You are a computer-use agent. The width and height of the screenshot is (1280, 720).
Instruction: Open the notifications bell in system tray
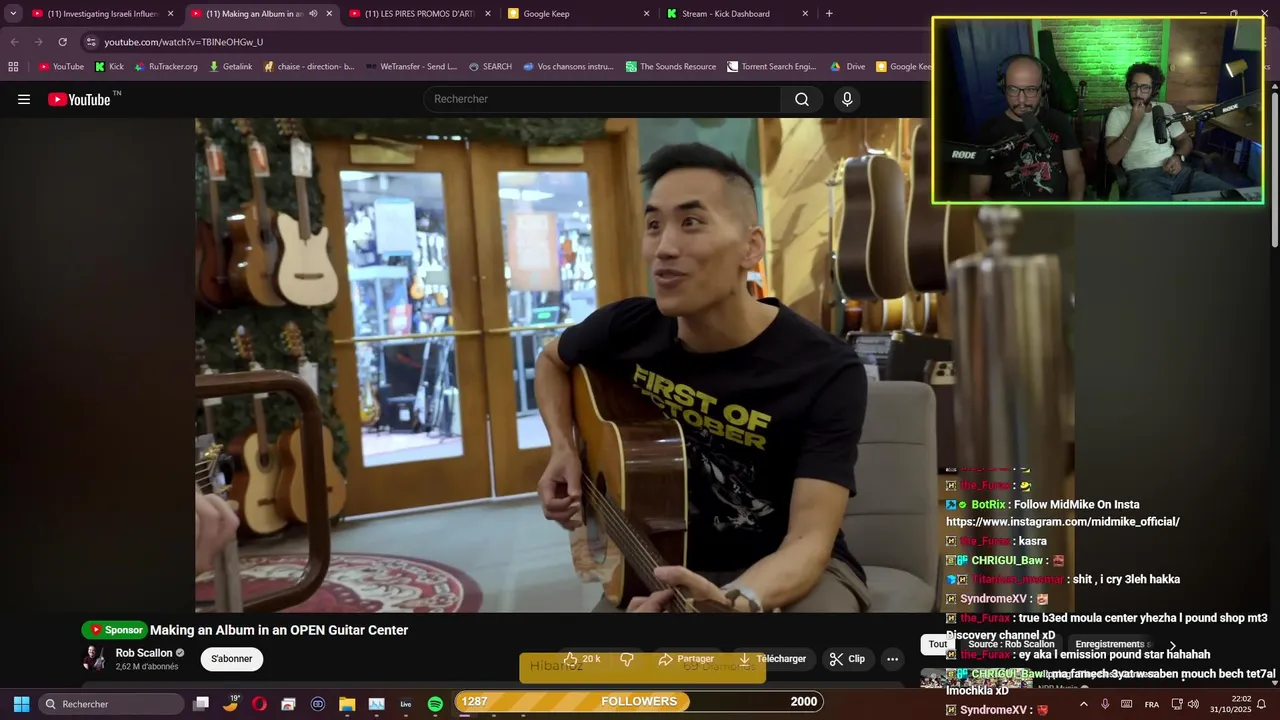[x=1262, y=704]
